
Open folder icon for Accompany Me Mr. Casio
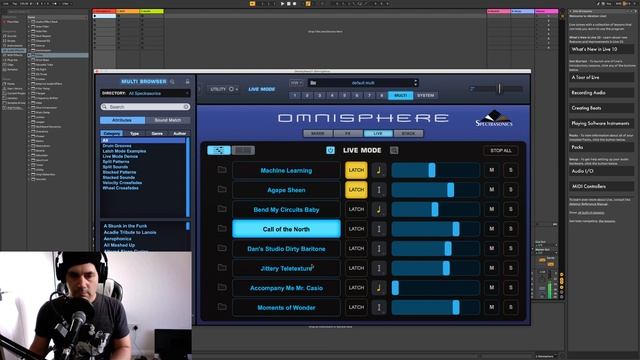tap(222, 287)
